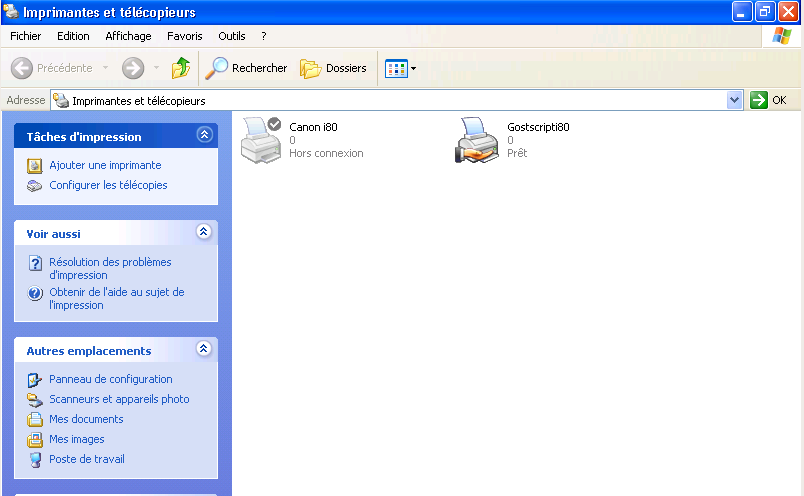Click the Windows flag logo
Viewport: 804px width, 496px height.
tap(781, 36)
